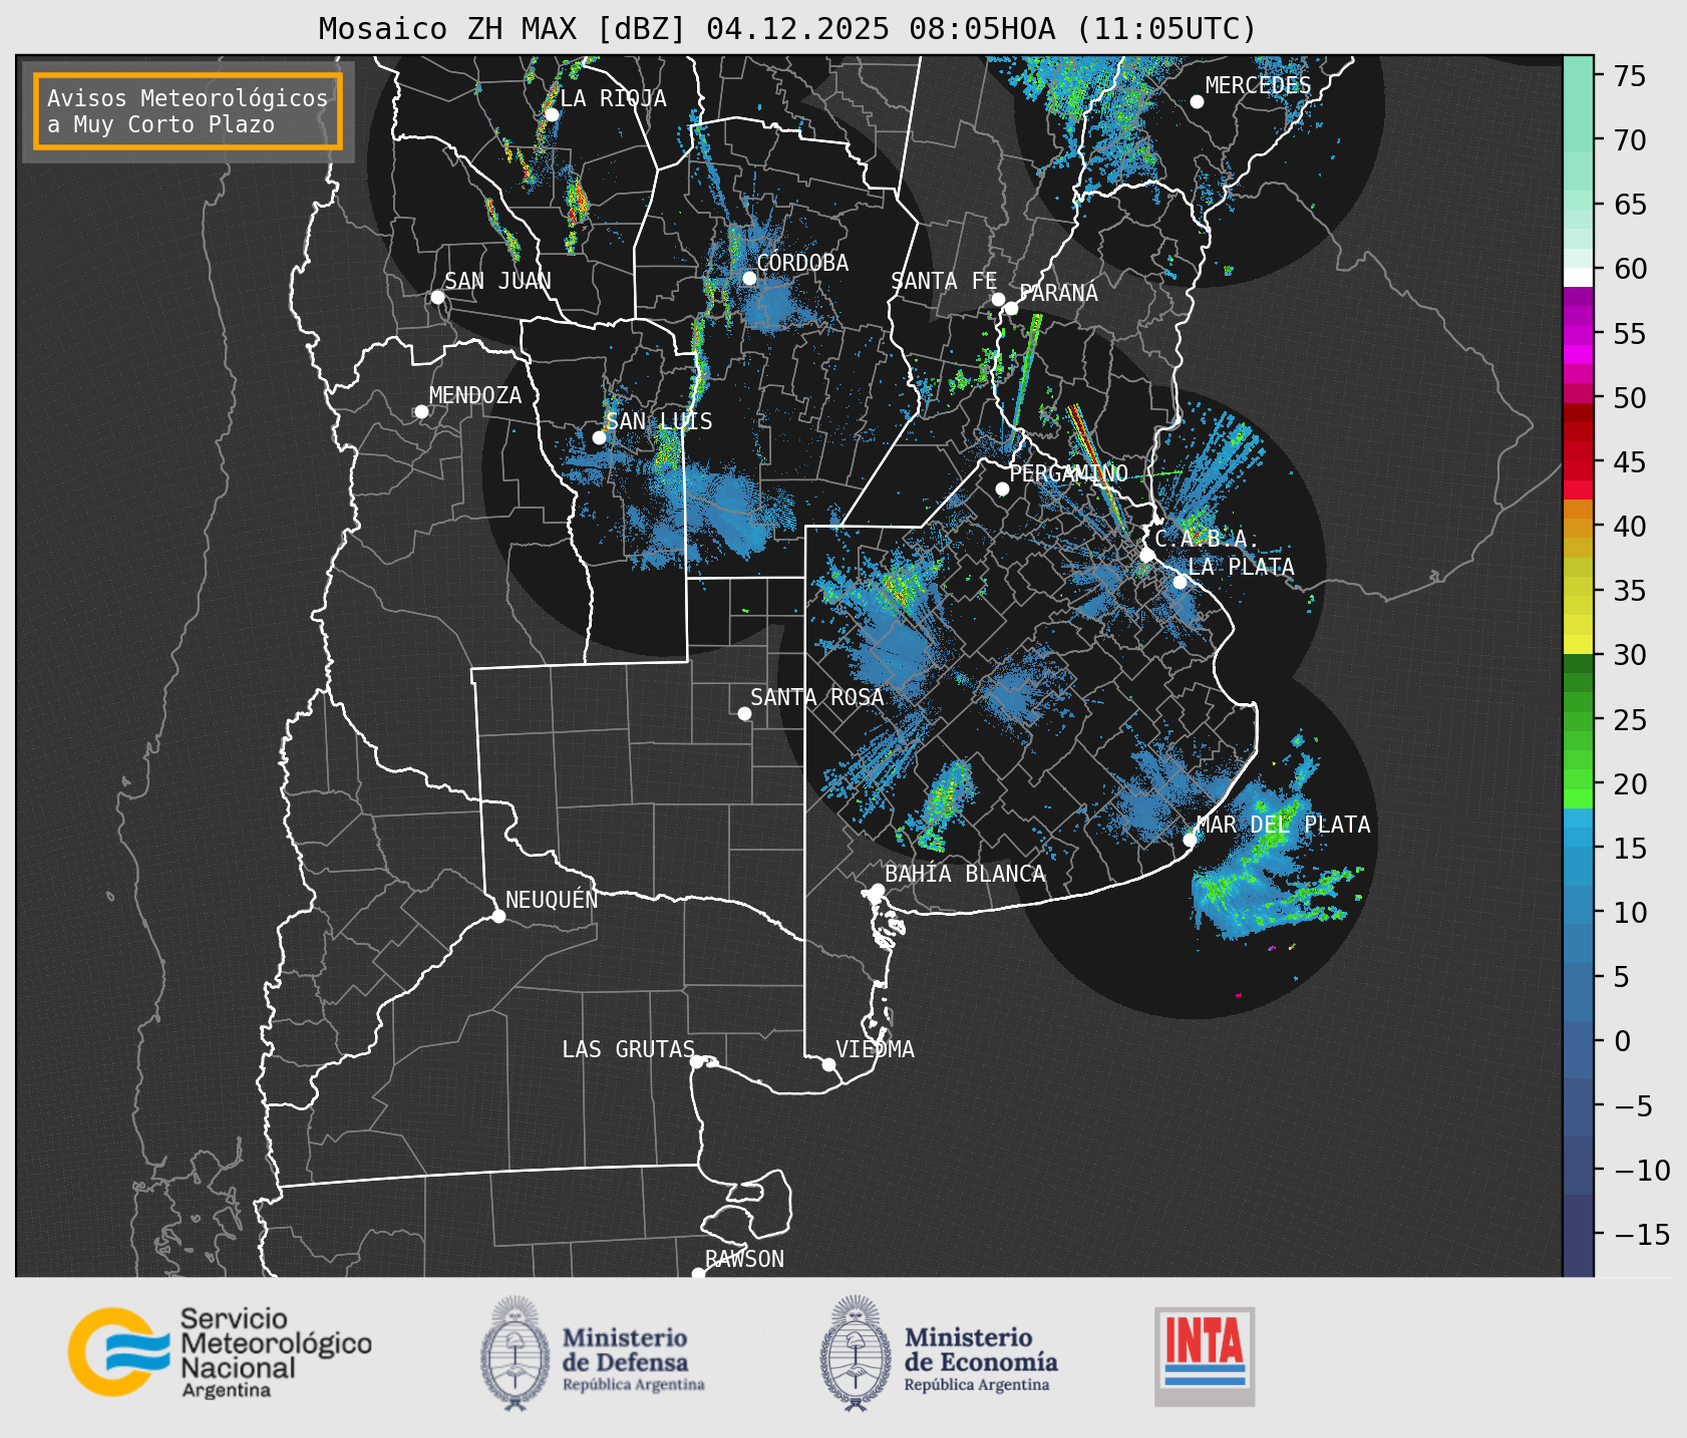Click the San Juan city marker dot
This screenshot has width=1687, height=1438.
[x=437, y=297]
